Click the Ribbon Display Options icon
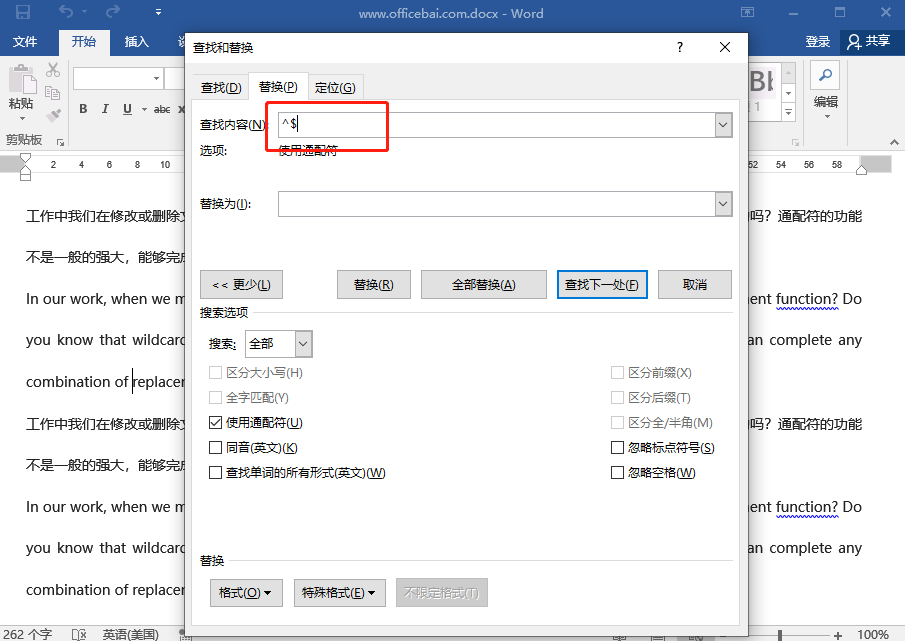The height and width of the screenshot is (641, 905). (x=747, y=12)
